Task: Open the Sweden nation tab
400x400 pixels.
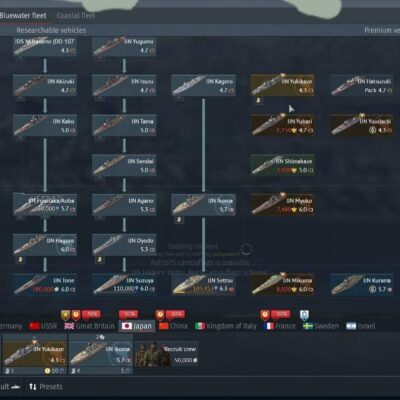Action: 321,326
